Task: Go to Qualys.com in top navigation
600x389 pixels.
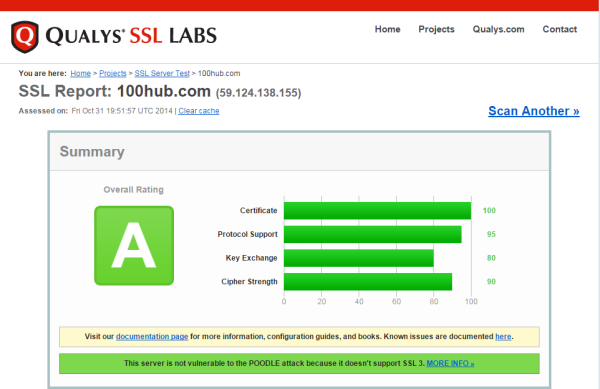Action: click(498, 29)
